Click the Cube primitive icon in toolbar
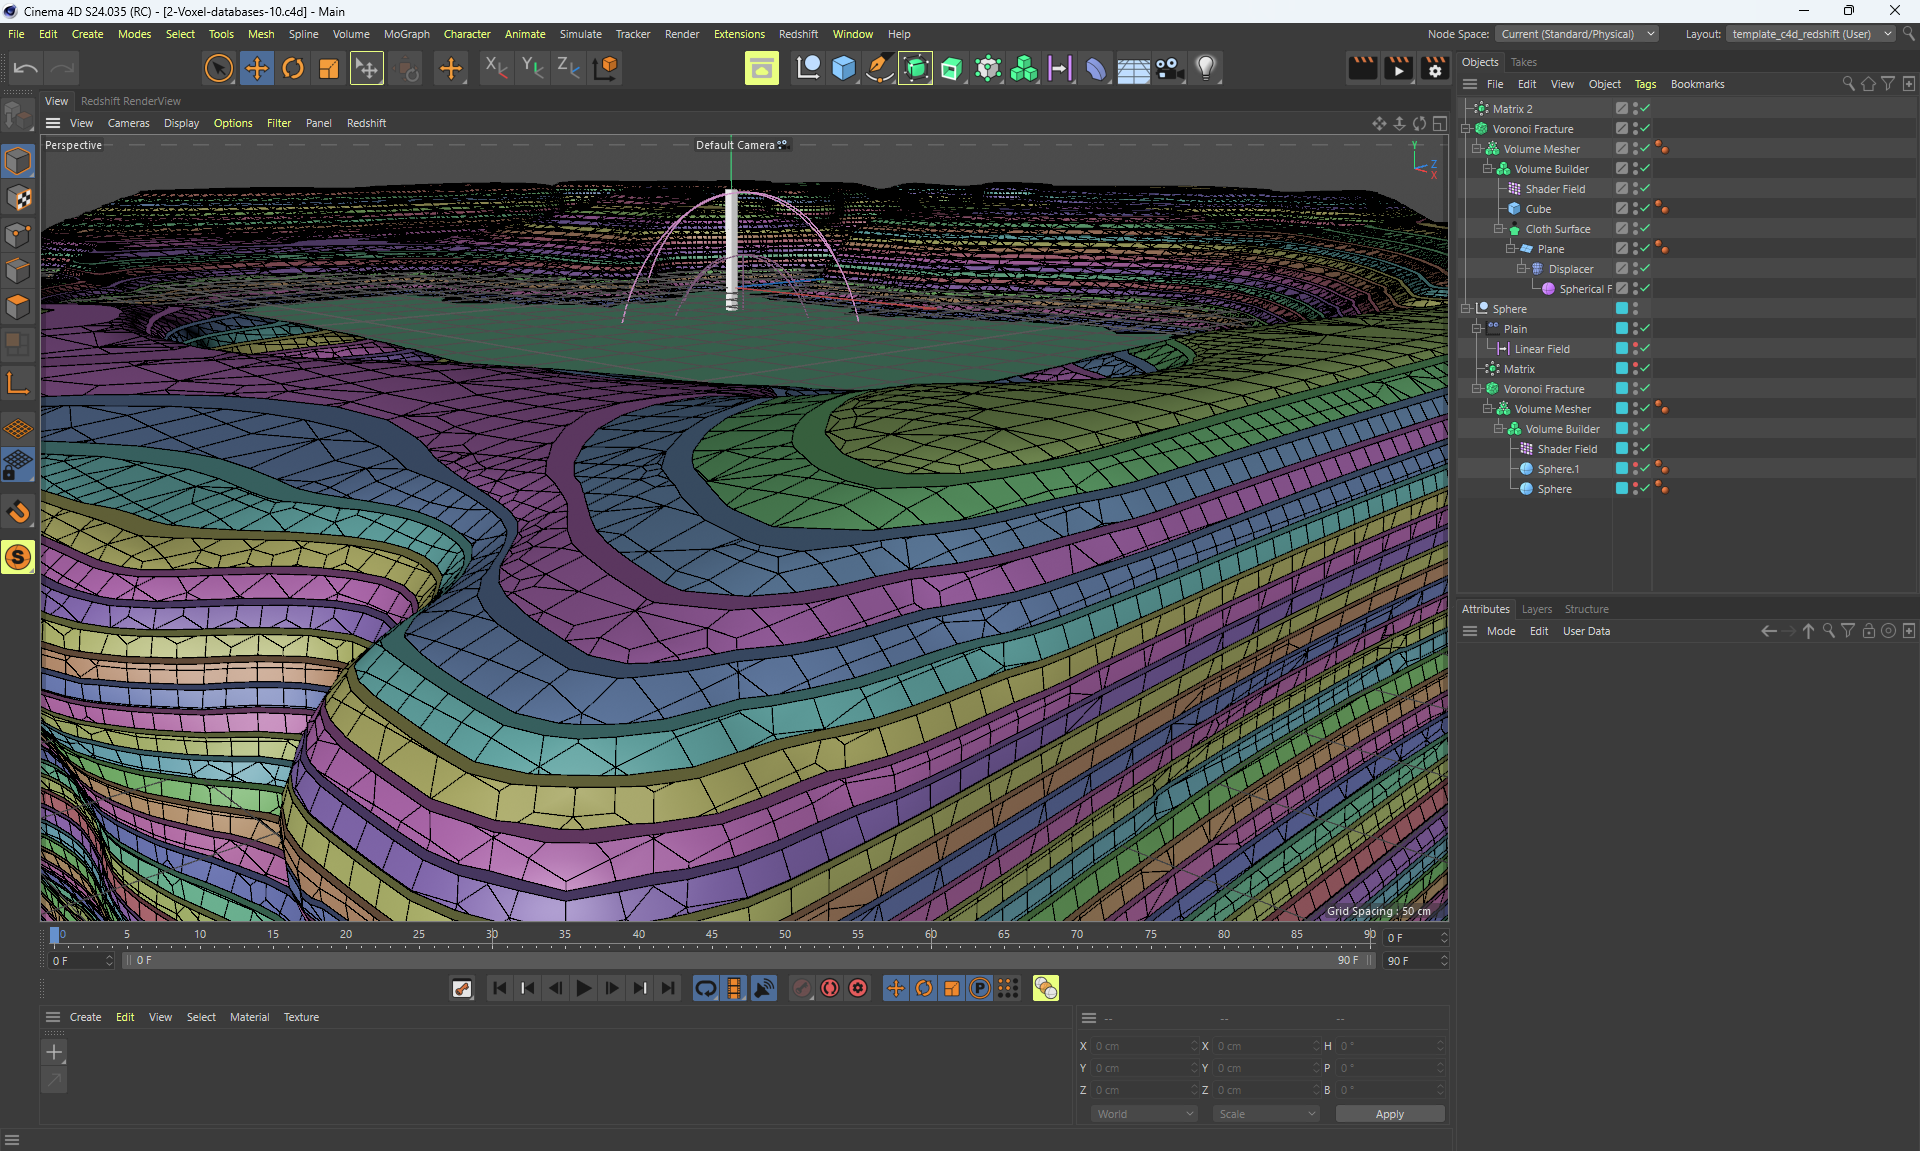This screenshot has width=1920, height=1151. tap(843, 68)
